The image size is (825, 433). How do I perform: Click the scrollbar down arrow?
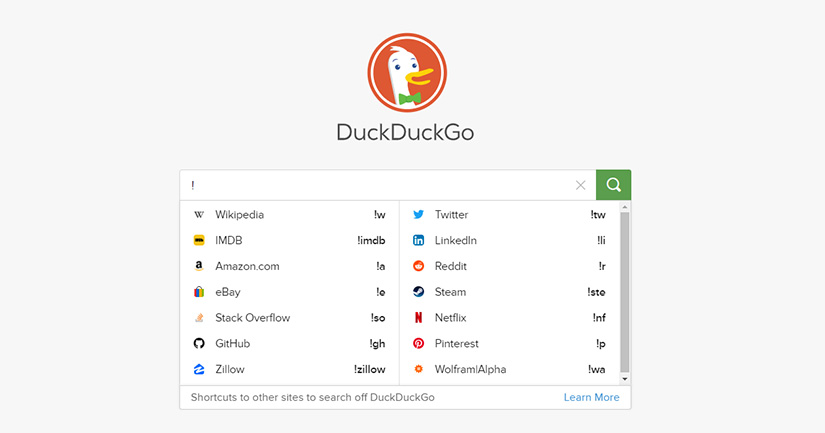(625, 379)
